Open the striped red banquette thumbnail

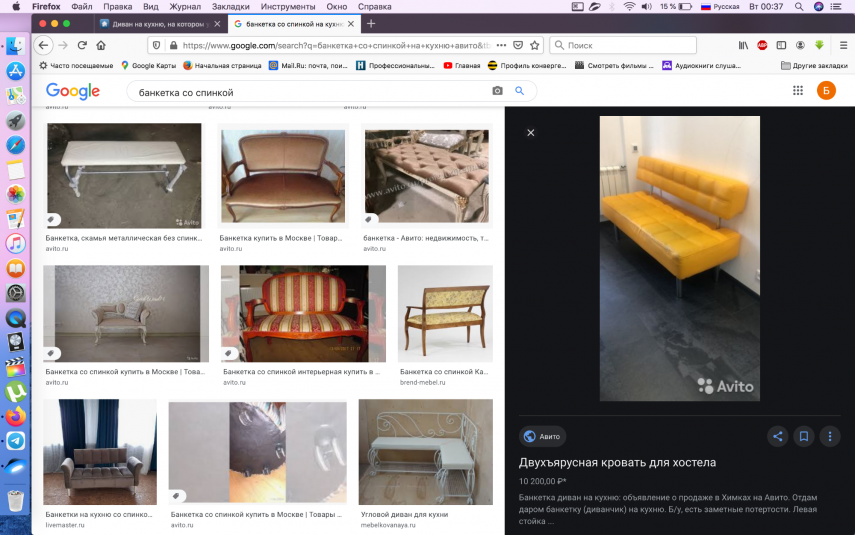pos(303,314)
